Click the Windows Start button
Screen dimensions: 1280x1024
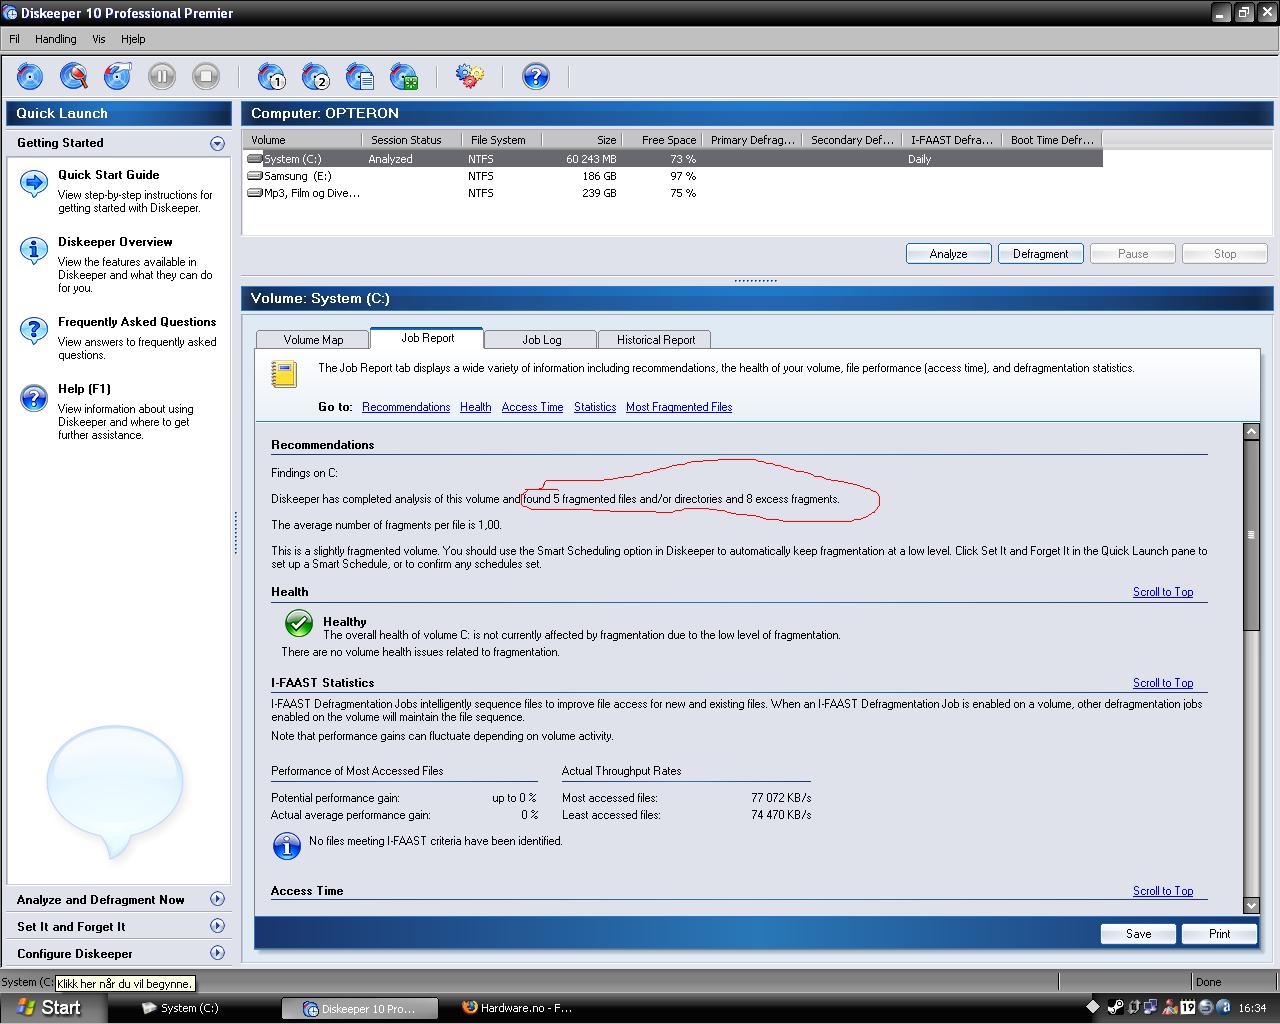[x=52, y=1007]
